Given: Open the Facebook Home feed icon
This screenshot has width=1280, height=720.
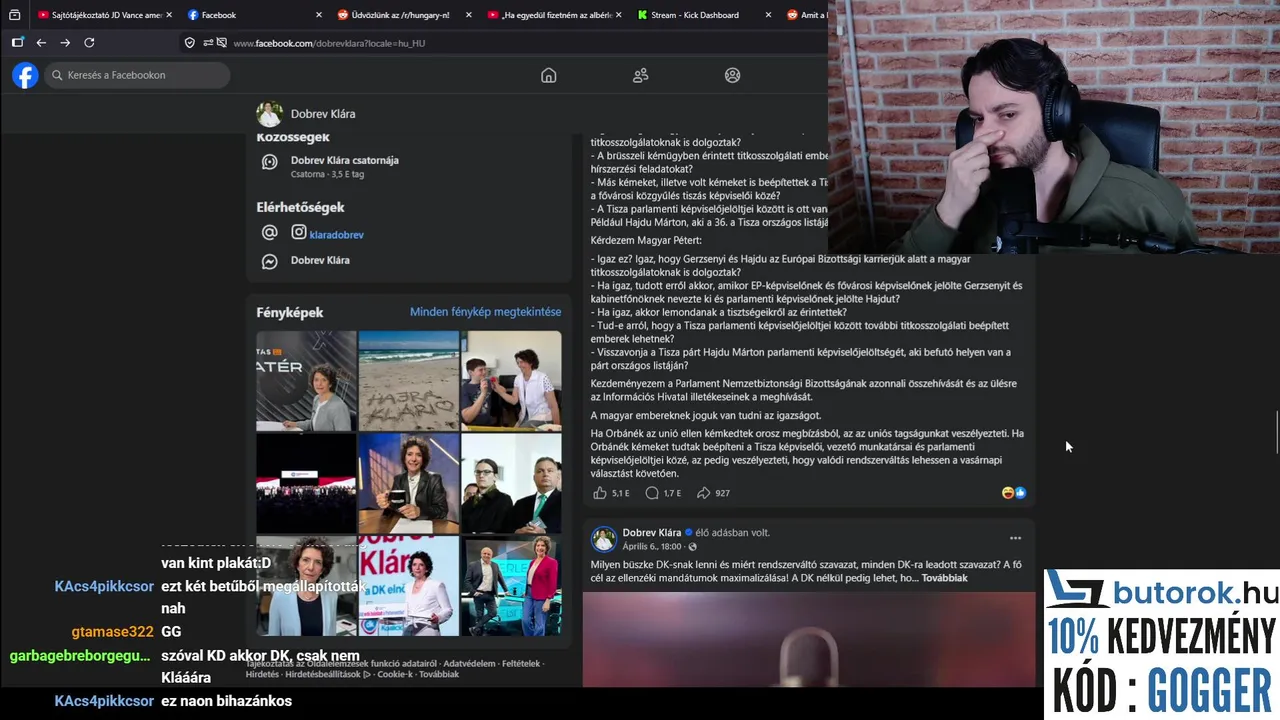Looking at the screenshot, I should [x=548, y=75].
